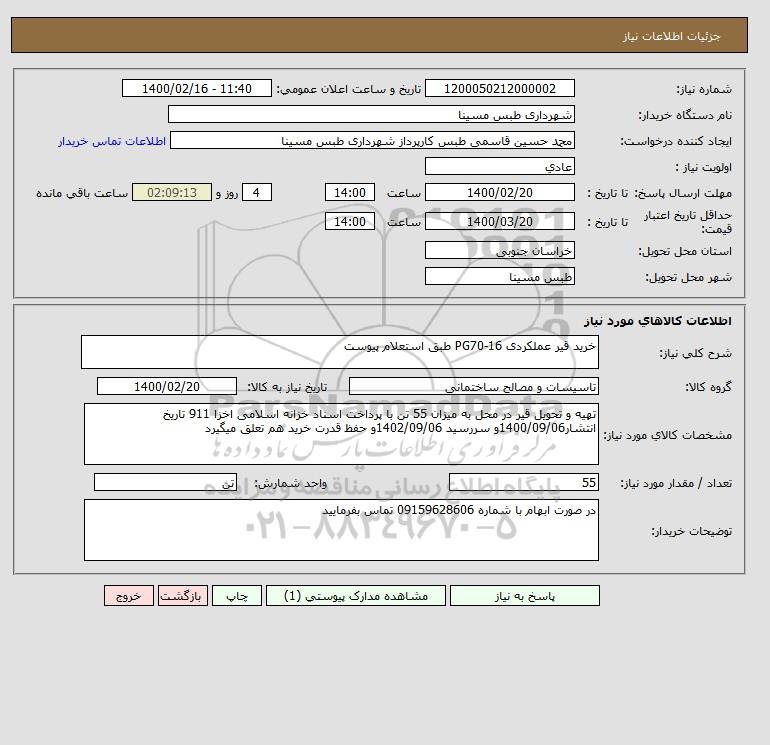Click the price validity date 1400/03/20
This screenshot has height=745, width=770.
[x=499, y=221]
